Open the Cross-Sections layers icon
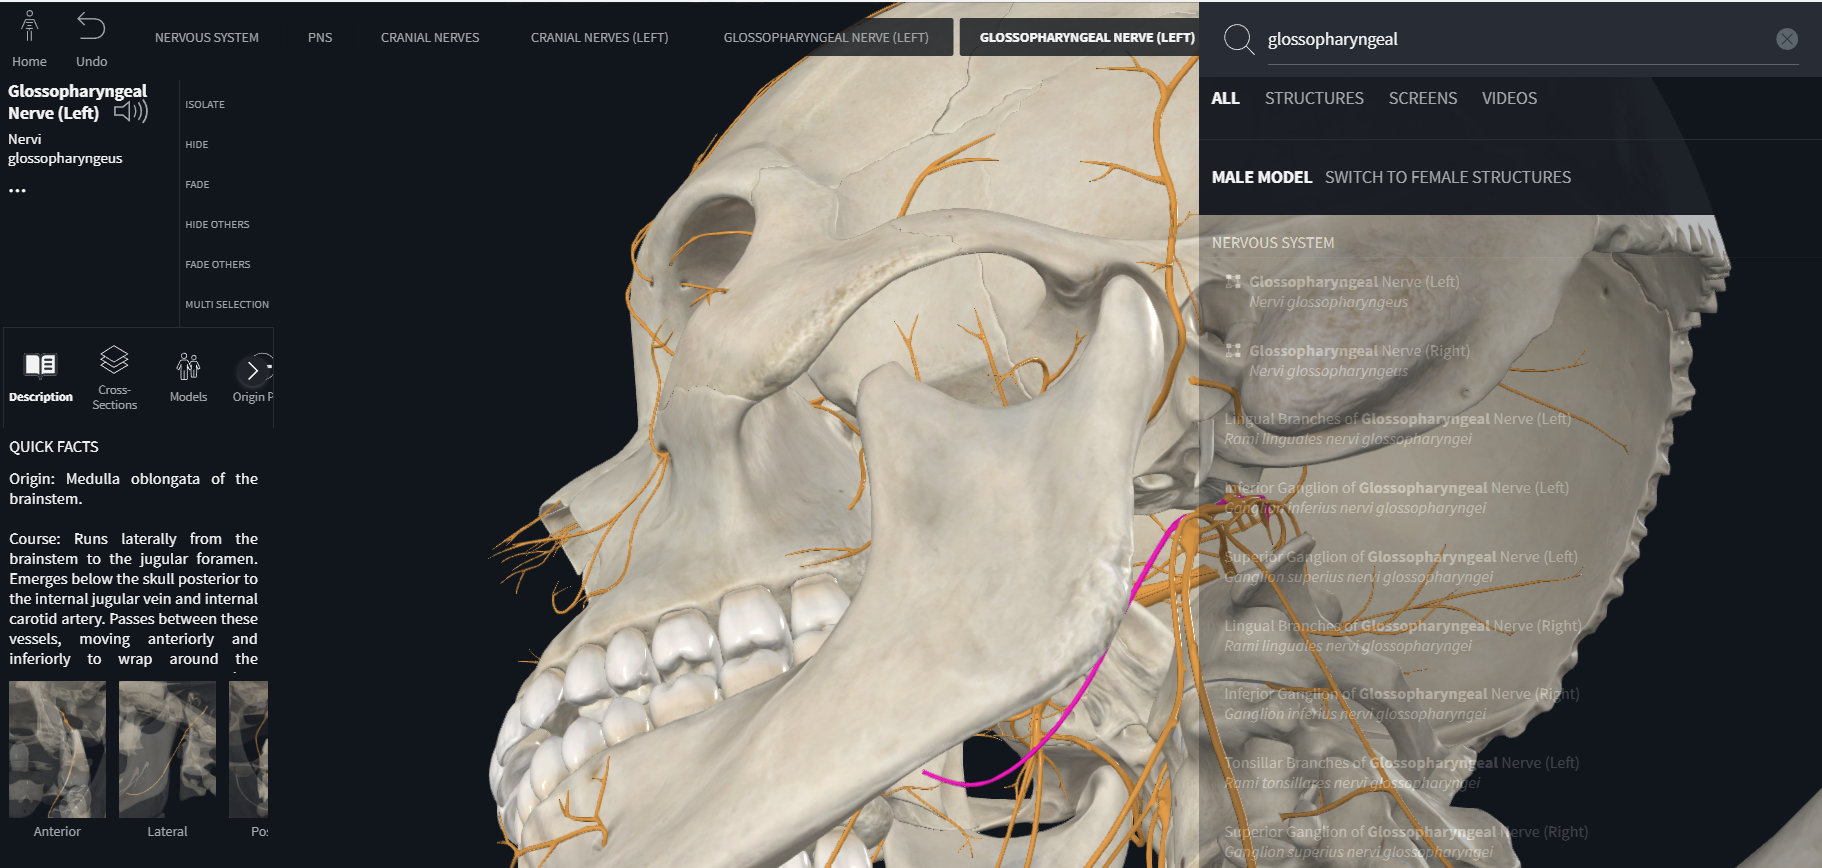The image size is (1822, 868). pyautogui.click(x=114, y=359)
